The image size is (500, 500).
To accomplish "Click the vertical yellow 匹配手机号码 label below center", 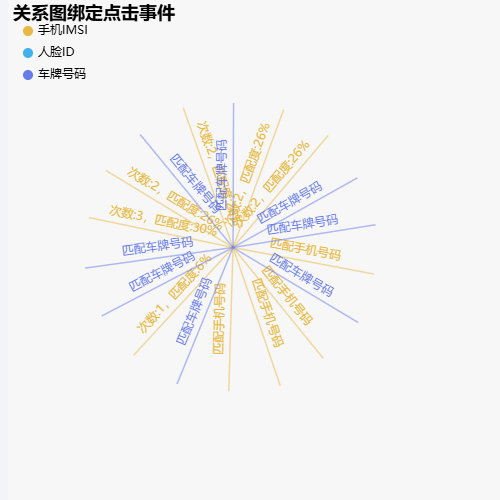I will point(219,319).
